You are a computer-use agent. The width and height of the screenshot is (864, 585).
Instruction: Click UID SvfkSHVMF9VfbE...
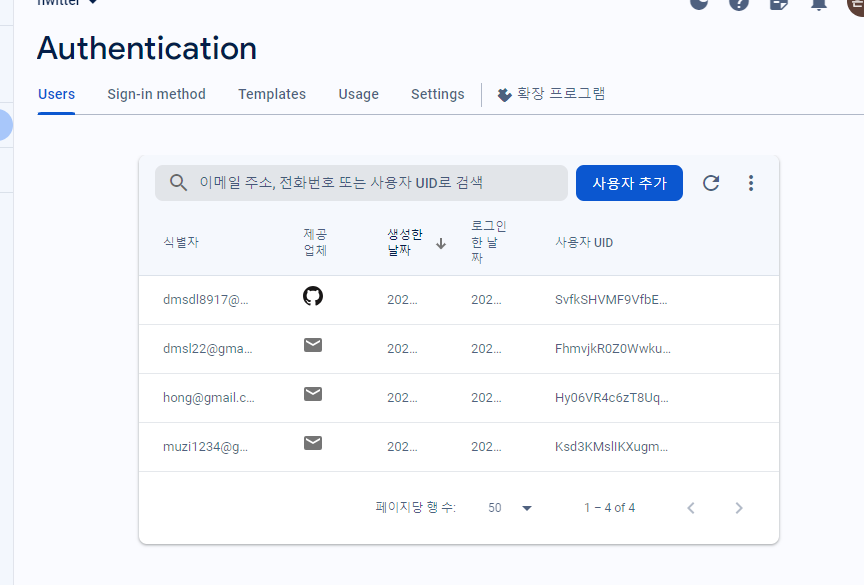(x=611, y=300)
